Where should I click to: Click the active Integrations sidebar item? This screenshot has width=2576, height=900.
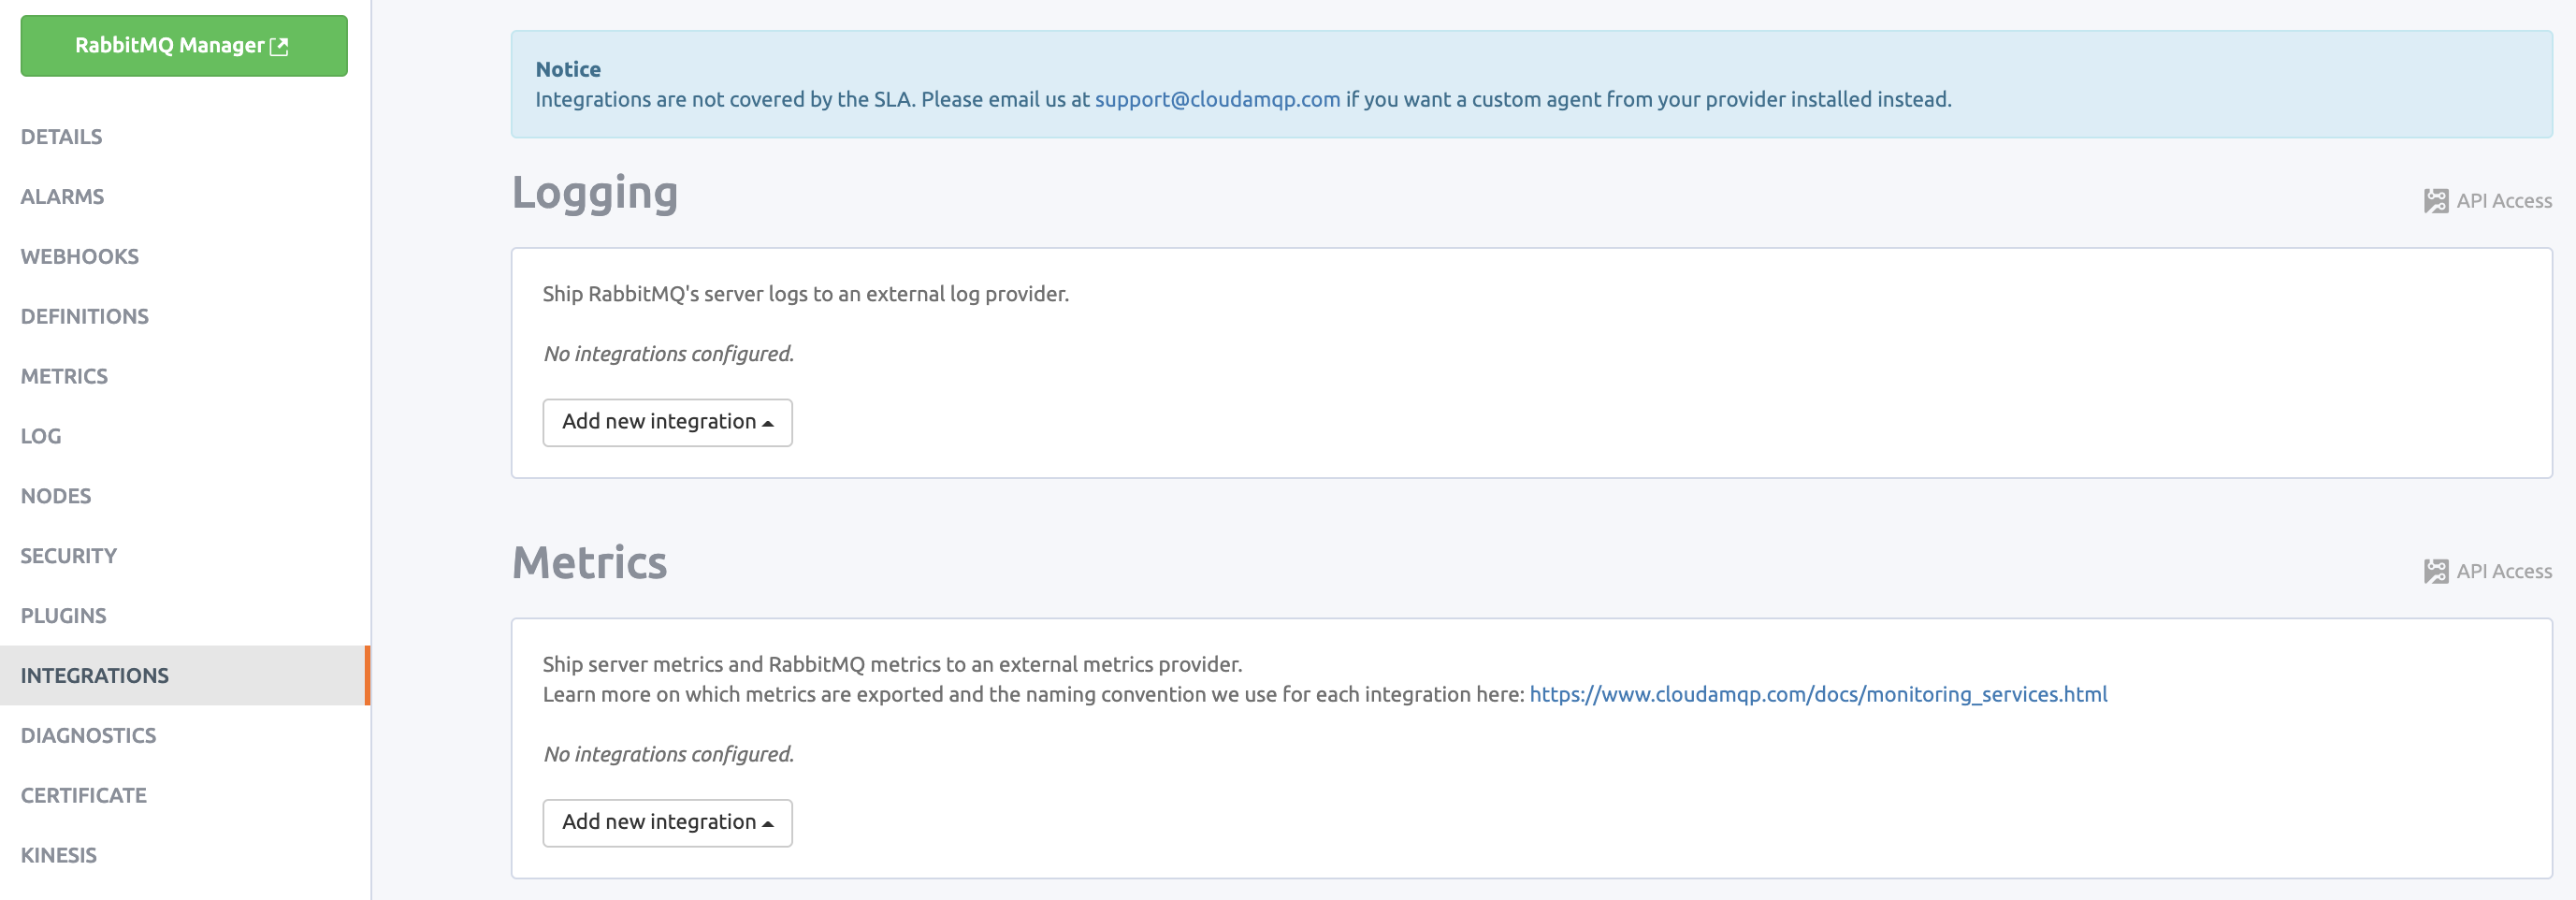pyautogui.click(x=185, y=676)
